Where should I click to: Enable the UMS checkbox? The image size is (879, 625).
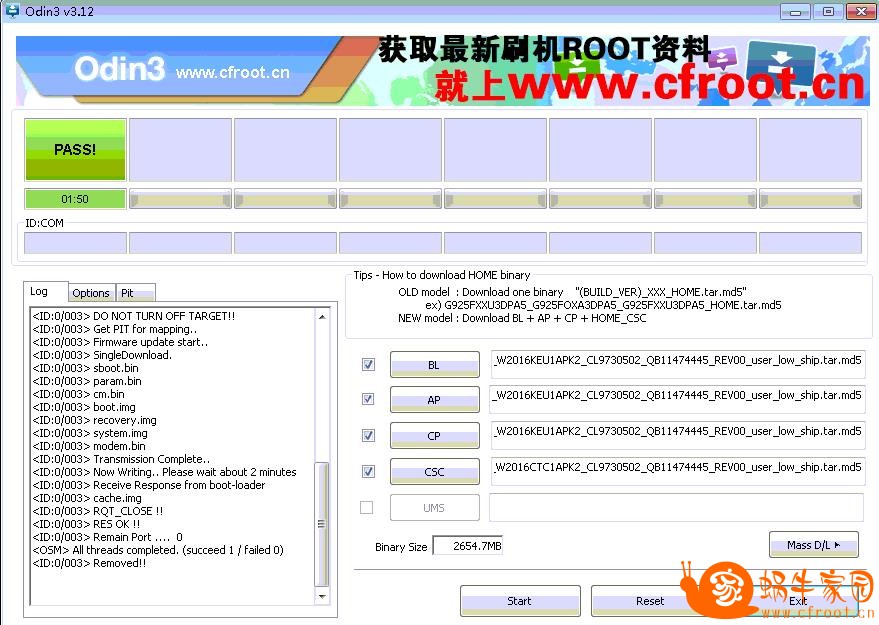pyautogui.click(x=367, y=507)
